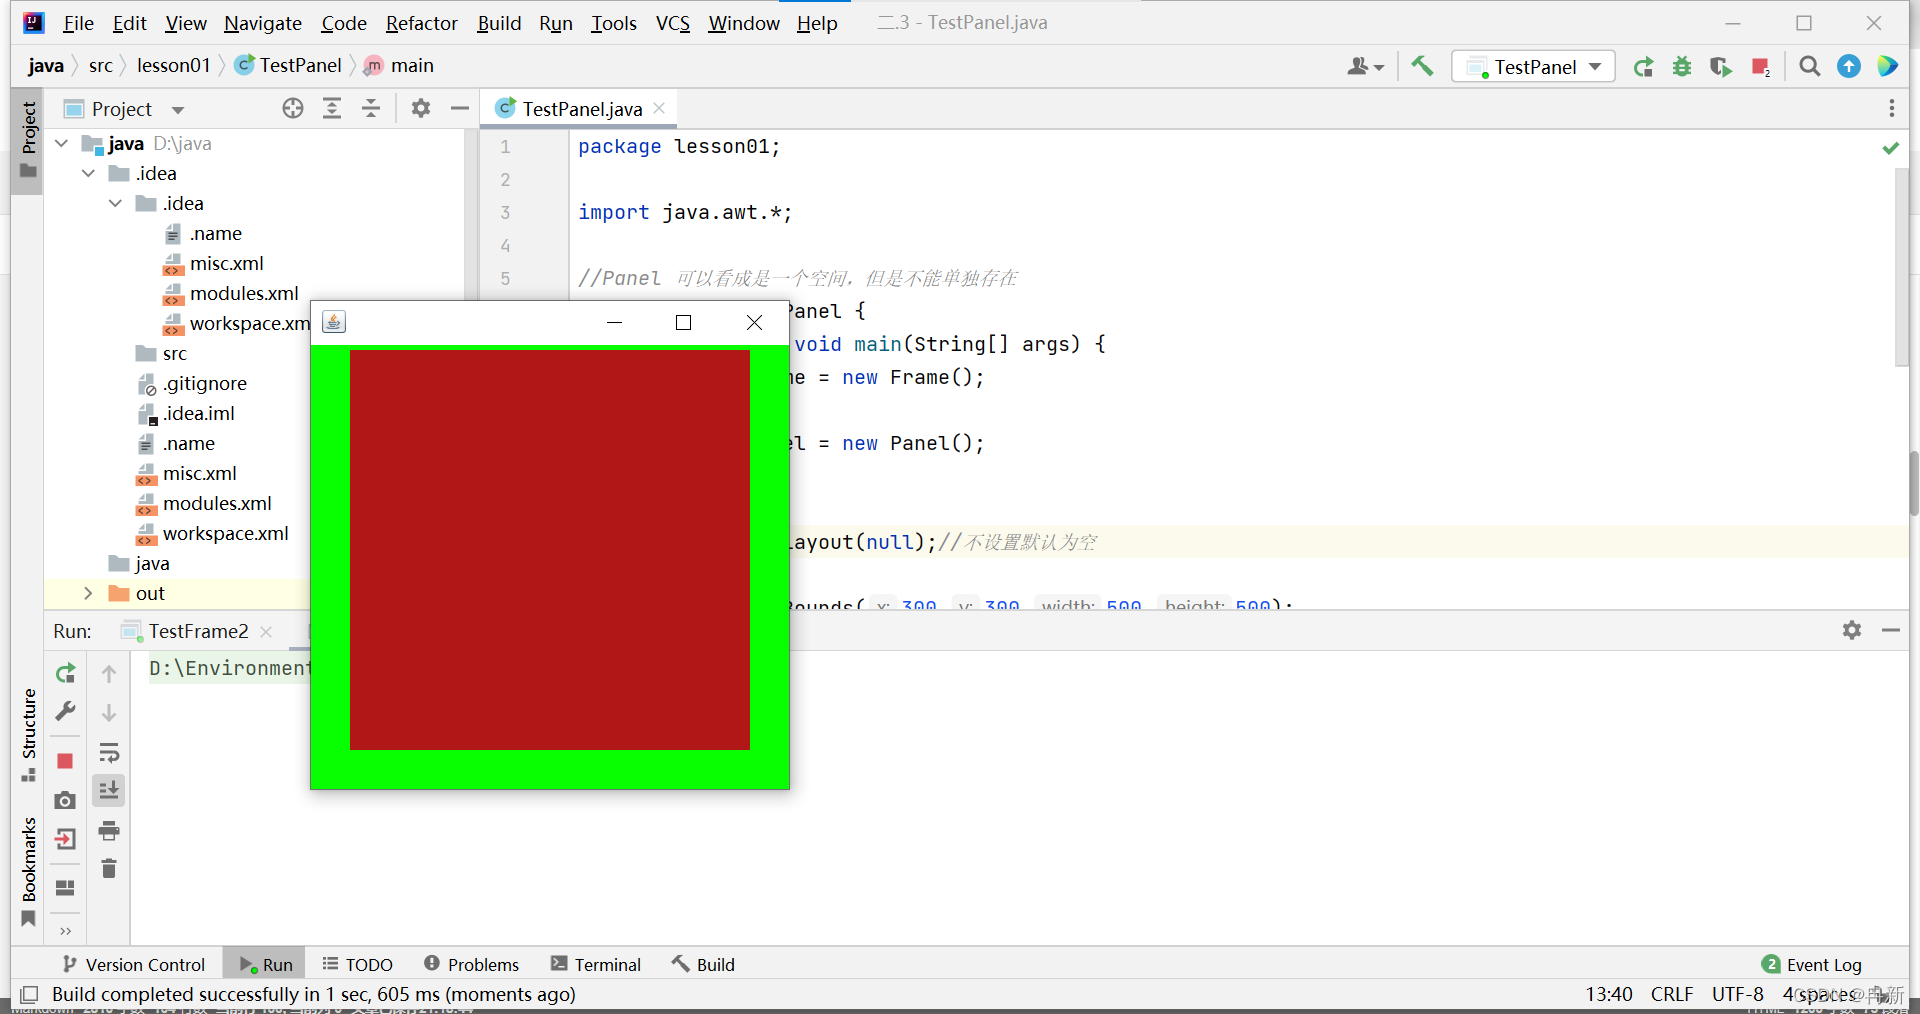Close the TestPanel.java editor tab

point(659,108)
